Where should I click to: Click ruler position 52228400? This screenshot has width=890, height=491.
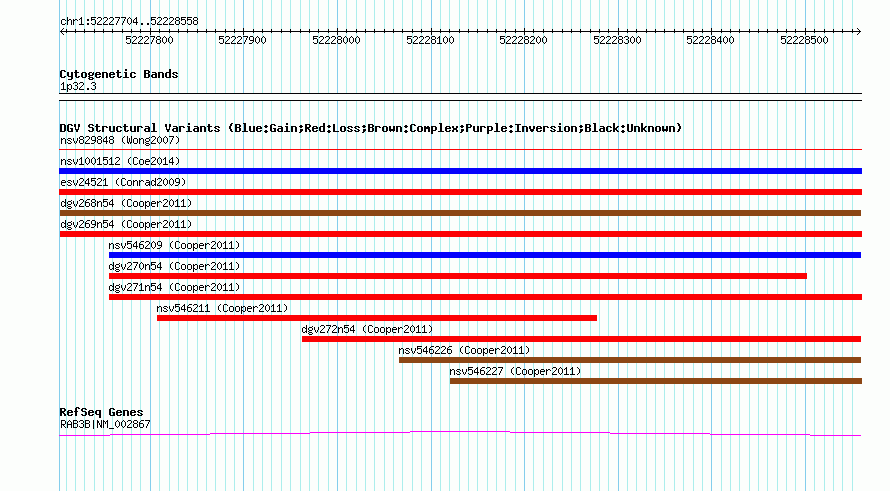[x=711, y=40]
